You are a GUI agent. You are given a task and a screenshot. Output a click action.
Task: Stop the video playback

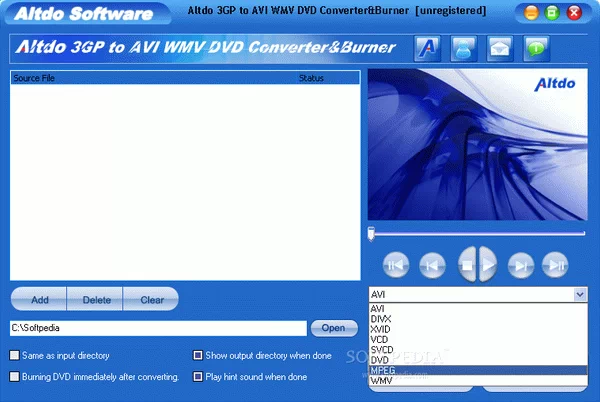[x=465, y=265]
